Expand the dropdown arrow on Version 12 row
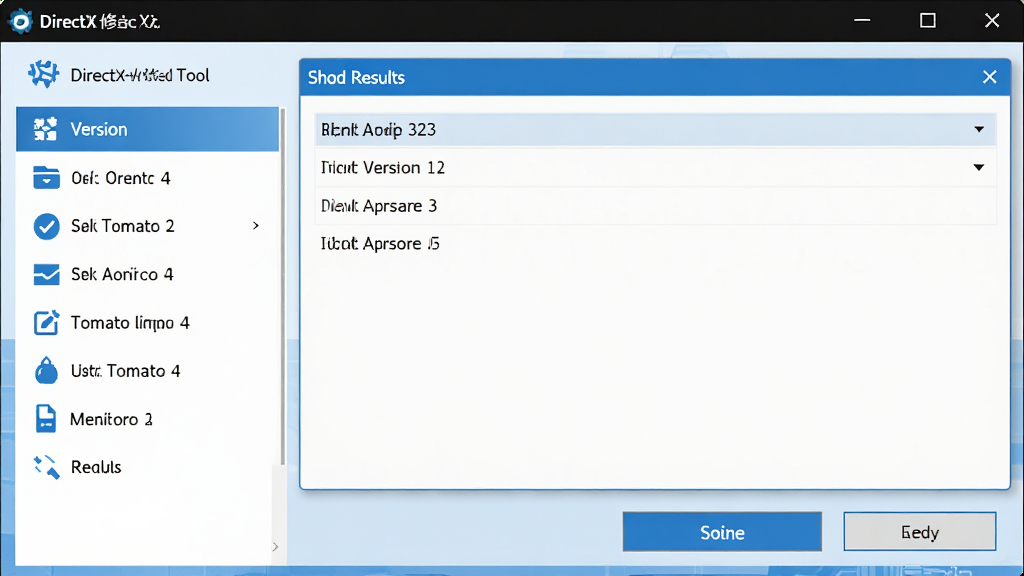 click(x=979, y=168)
